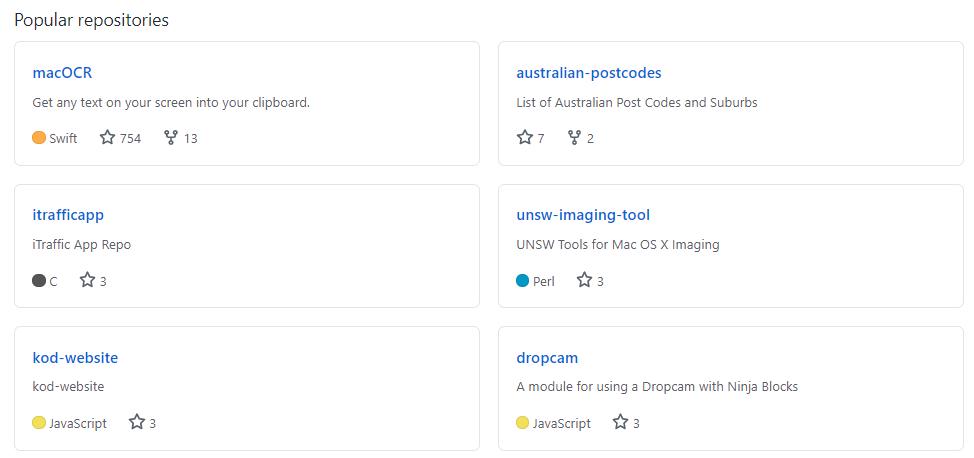Click the orange Swift language dot
974x458 pixels.
[39, 138]
